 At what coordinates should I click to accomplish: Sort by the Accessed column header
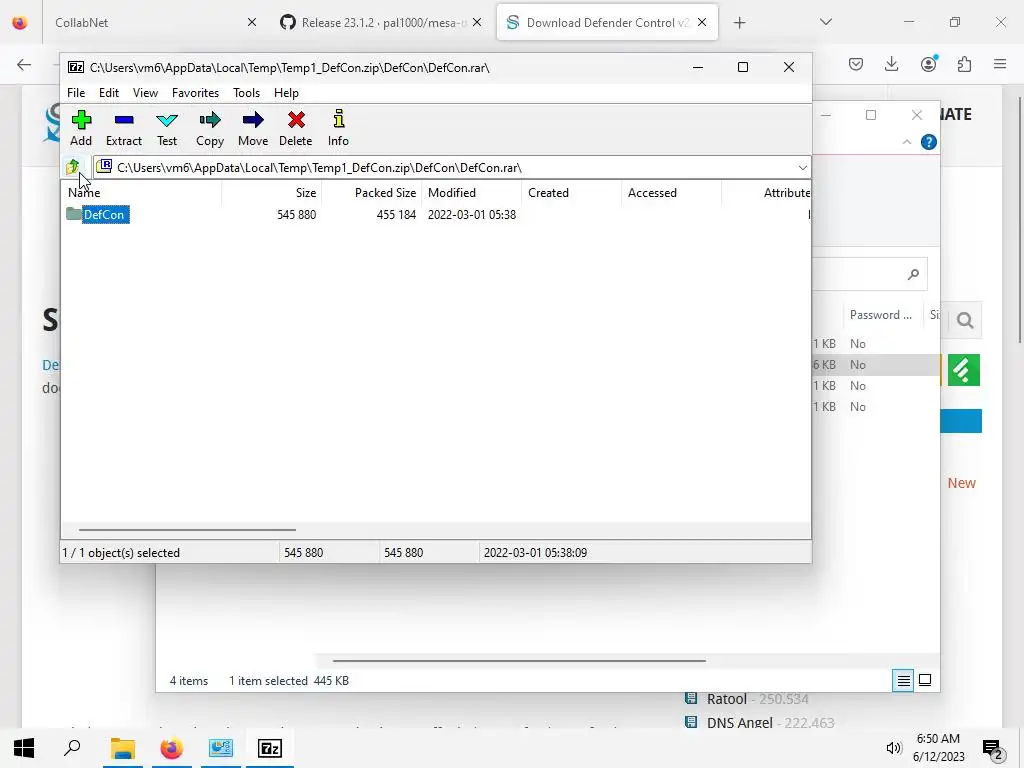671,193
